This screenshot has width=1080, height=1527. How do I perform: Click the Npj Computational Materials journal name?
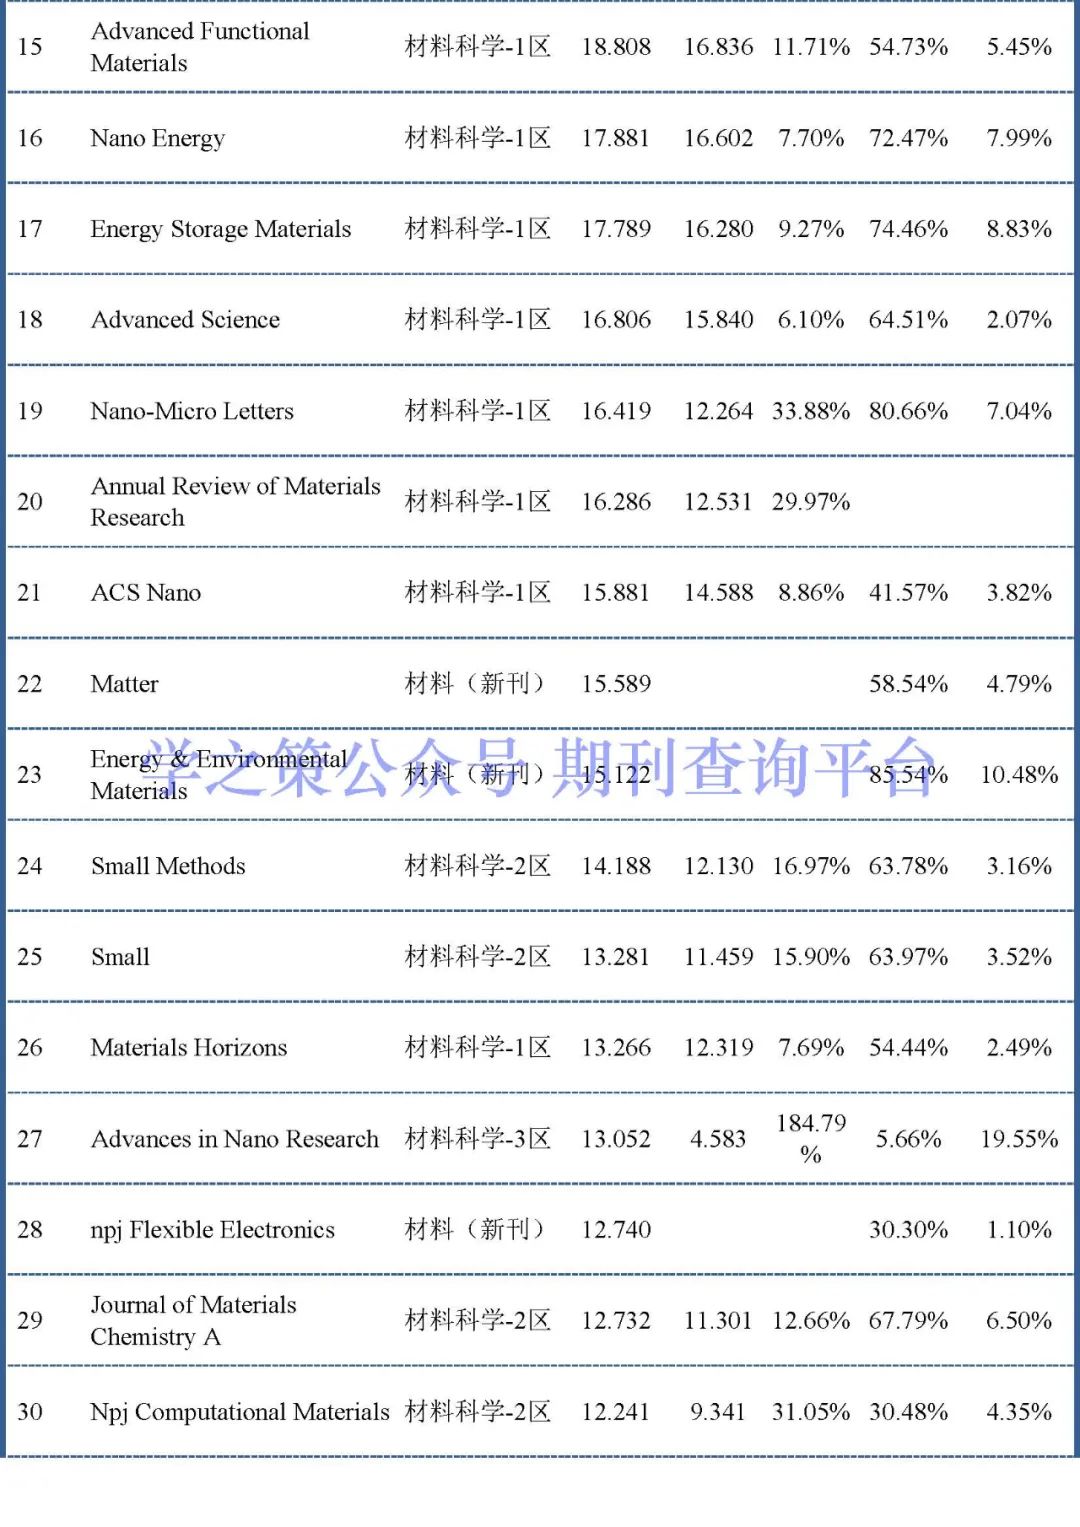click(239, 1412)
